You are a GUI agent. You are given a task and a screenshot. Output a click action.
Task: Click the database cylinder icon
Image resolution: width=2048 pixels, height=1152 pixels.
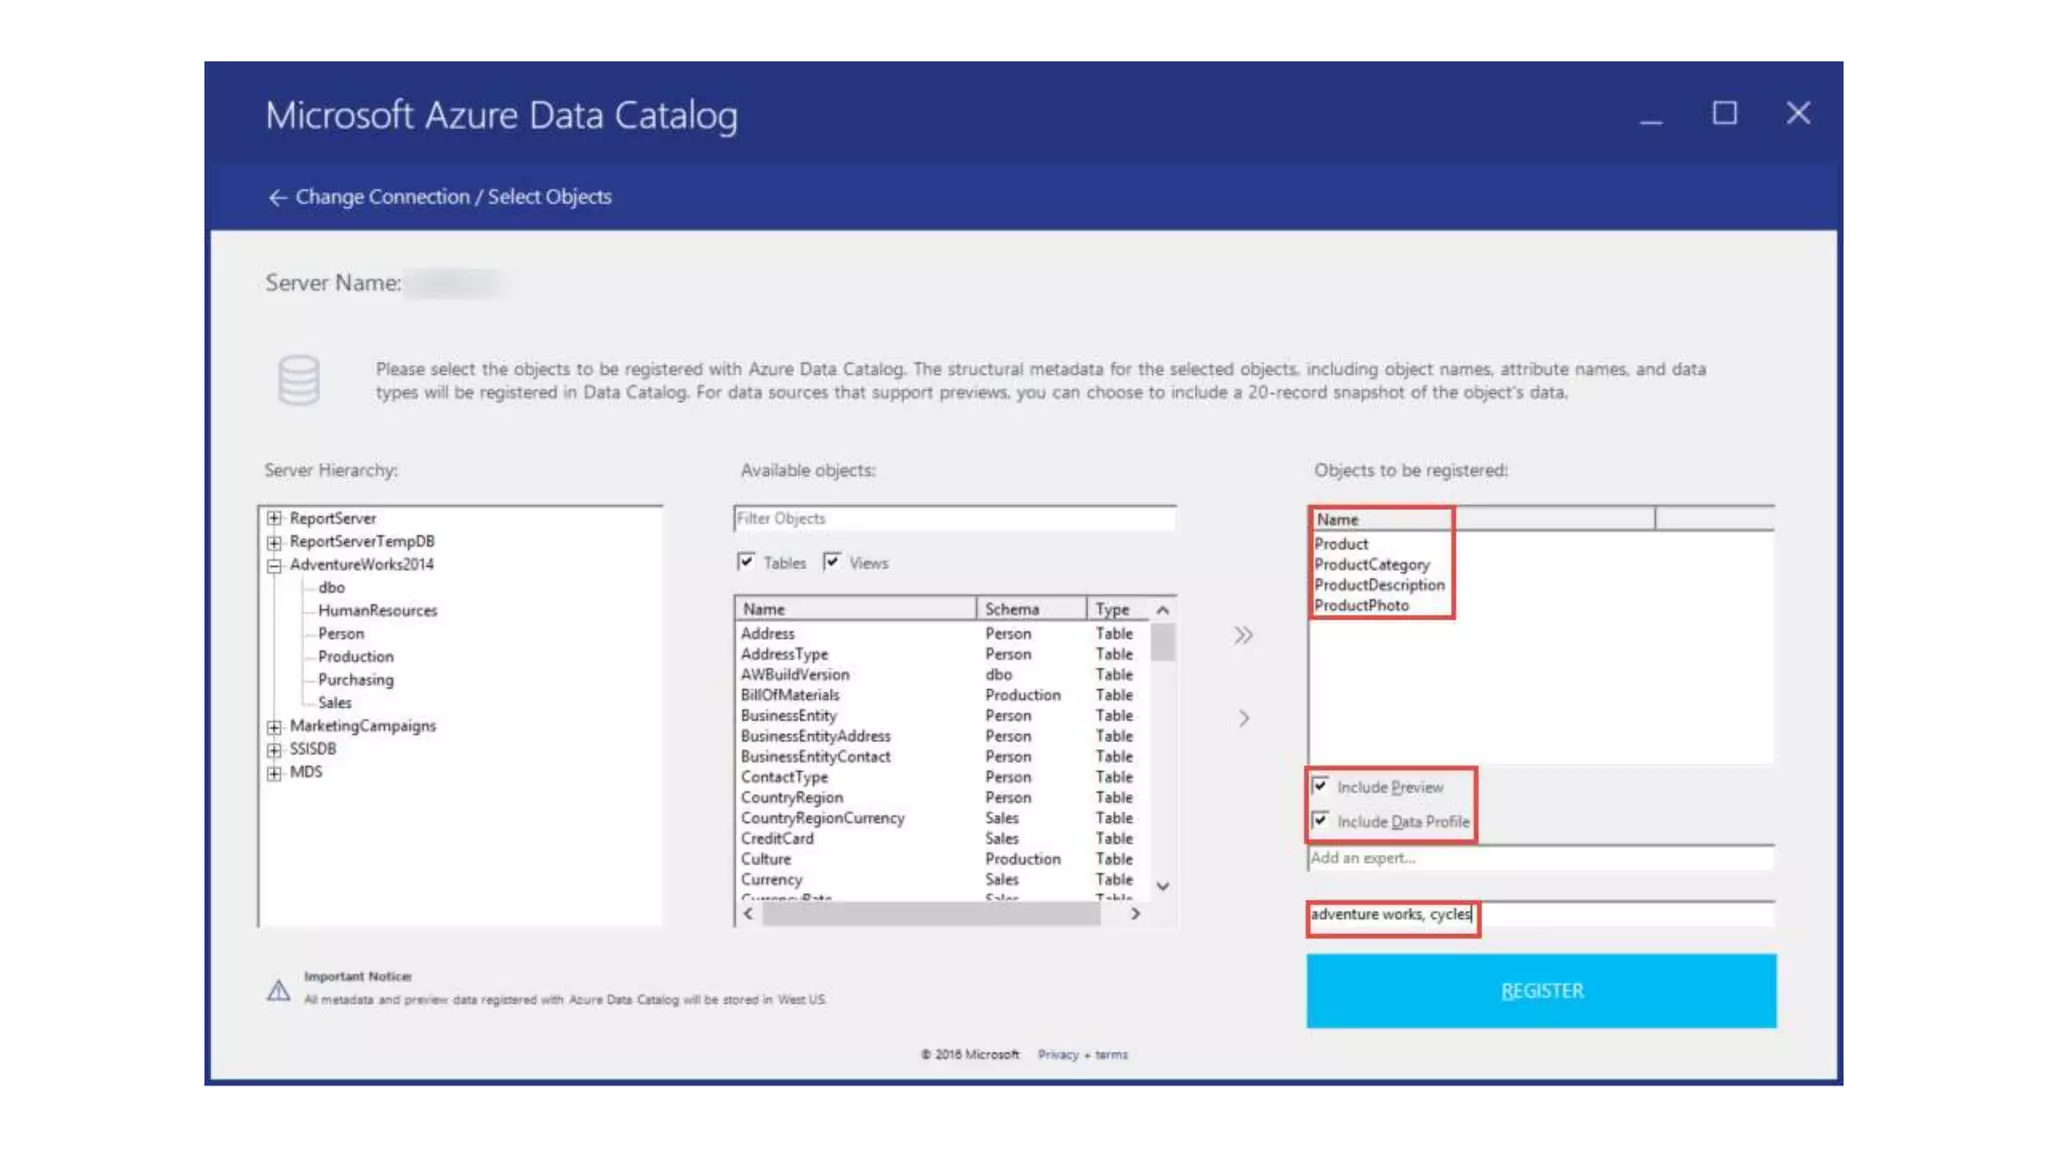tap(298, 380)
